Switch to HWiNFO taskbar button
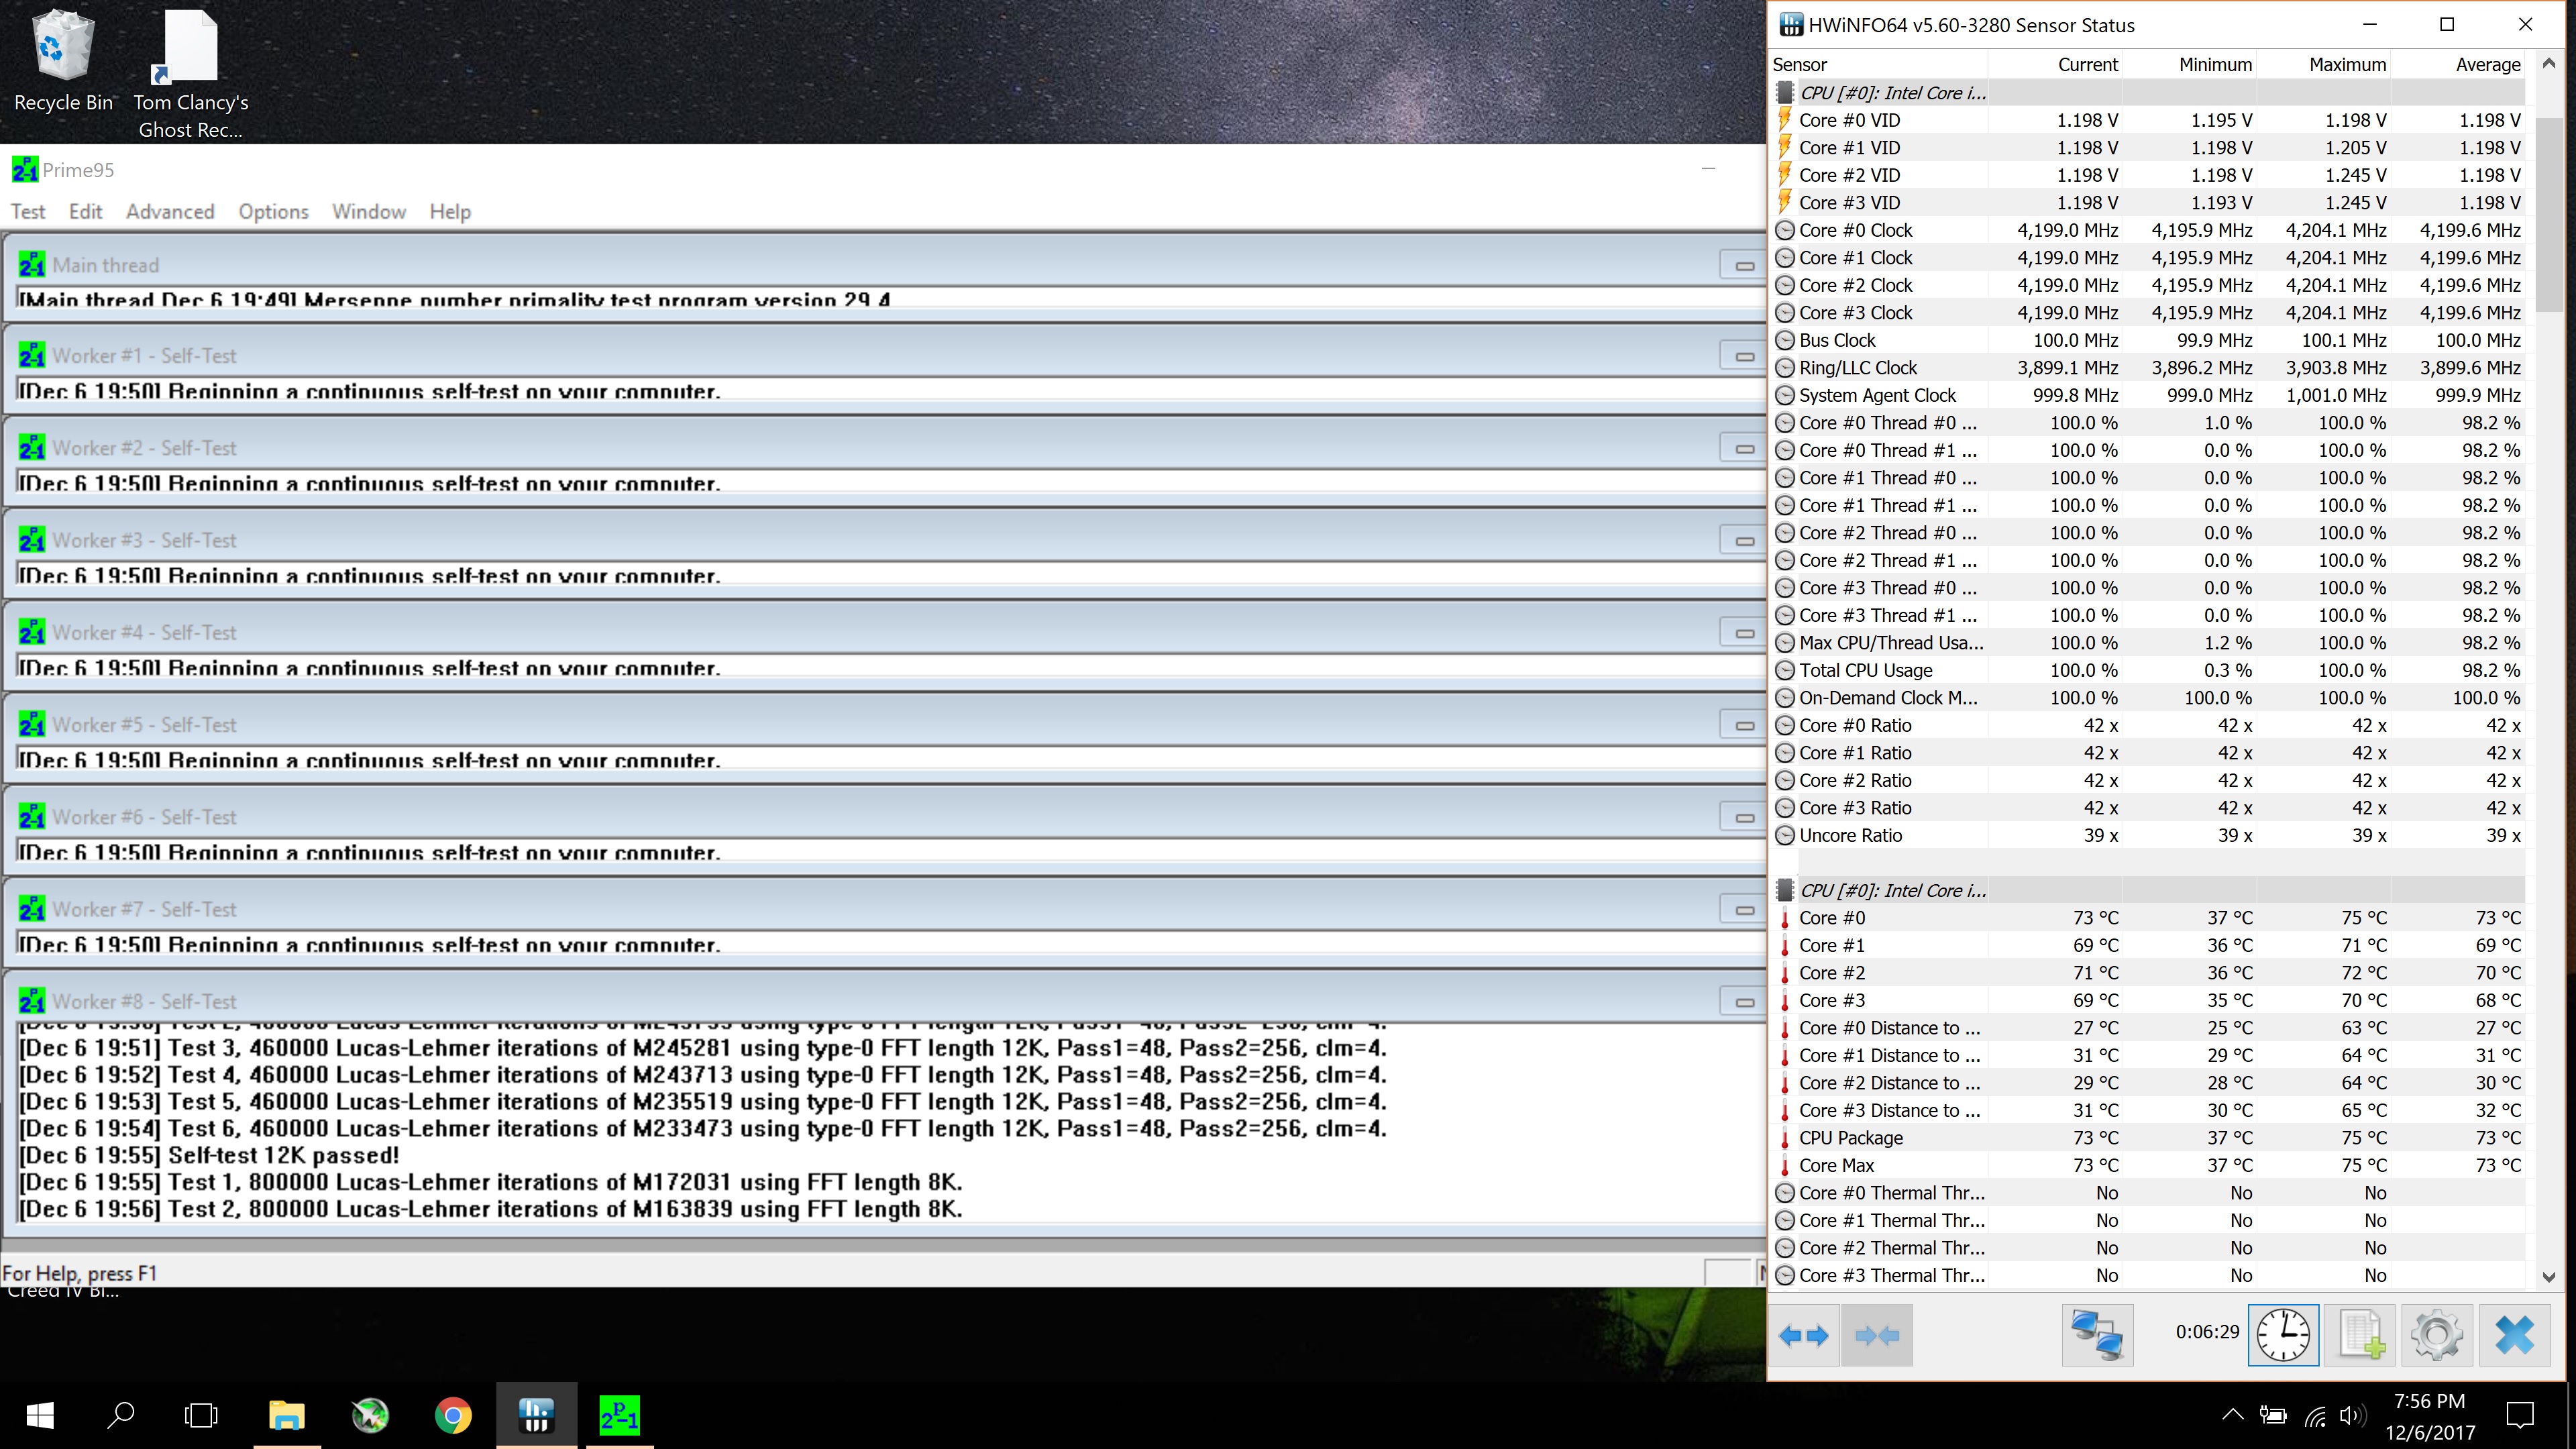Screen dimensions: 2576x1449 click(537, 1415)
